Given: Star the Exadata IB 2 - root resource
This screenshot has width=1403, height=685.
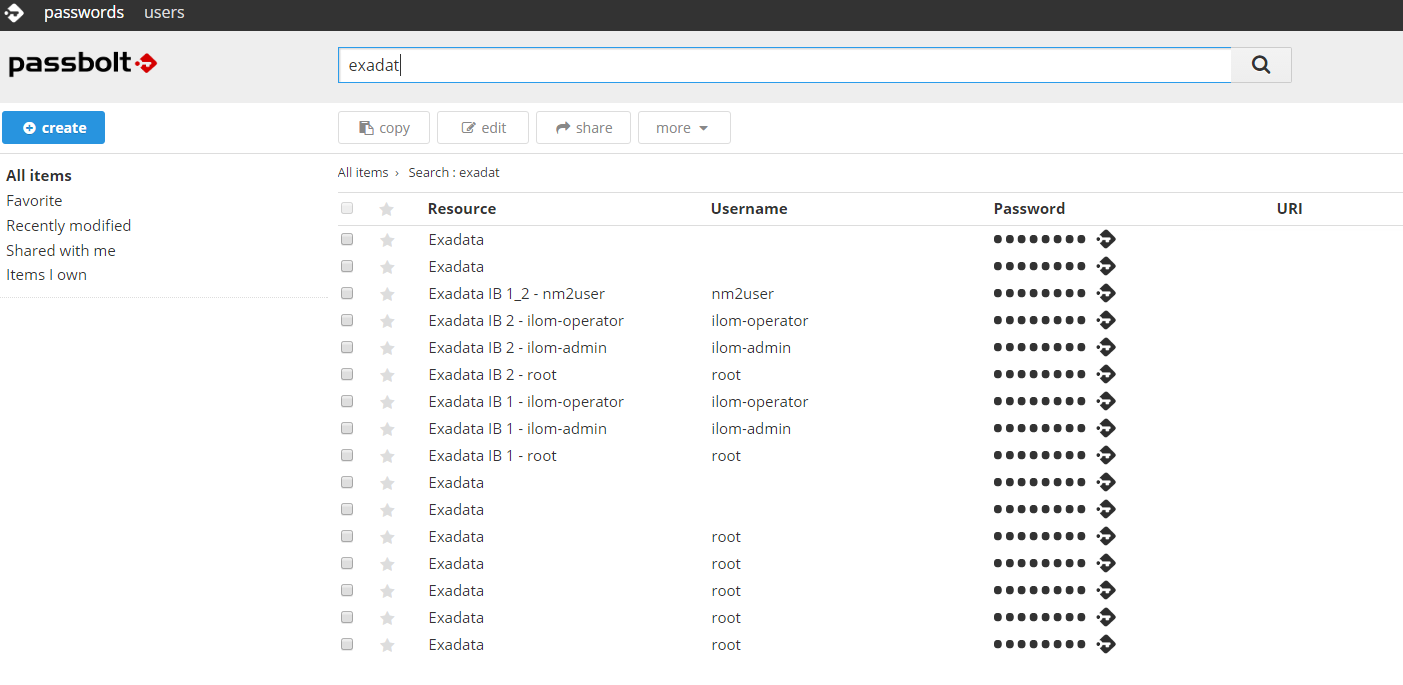Looking at the screenshot, I should point(387,375).
